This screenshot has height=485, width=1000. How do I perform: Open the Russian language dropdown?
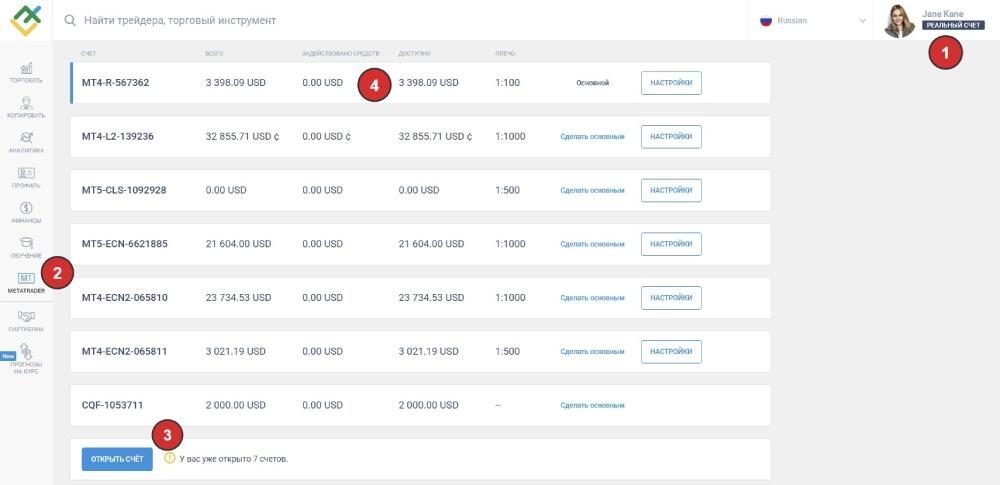813,20
